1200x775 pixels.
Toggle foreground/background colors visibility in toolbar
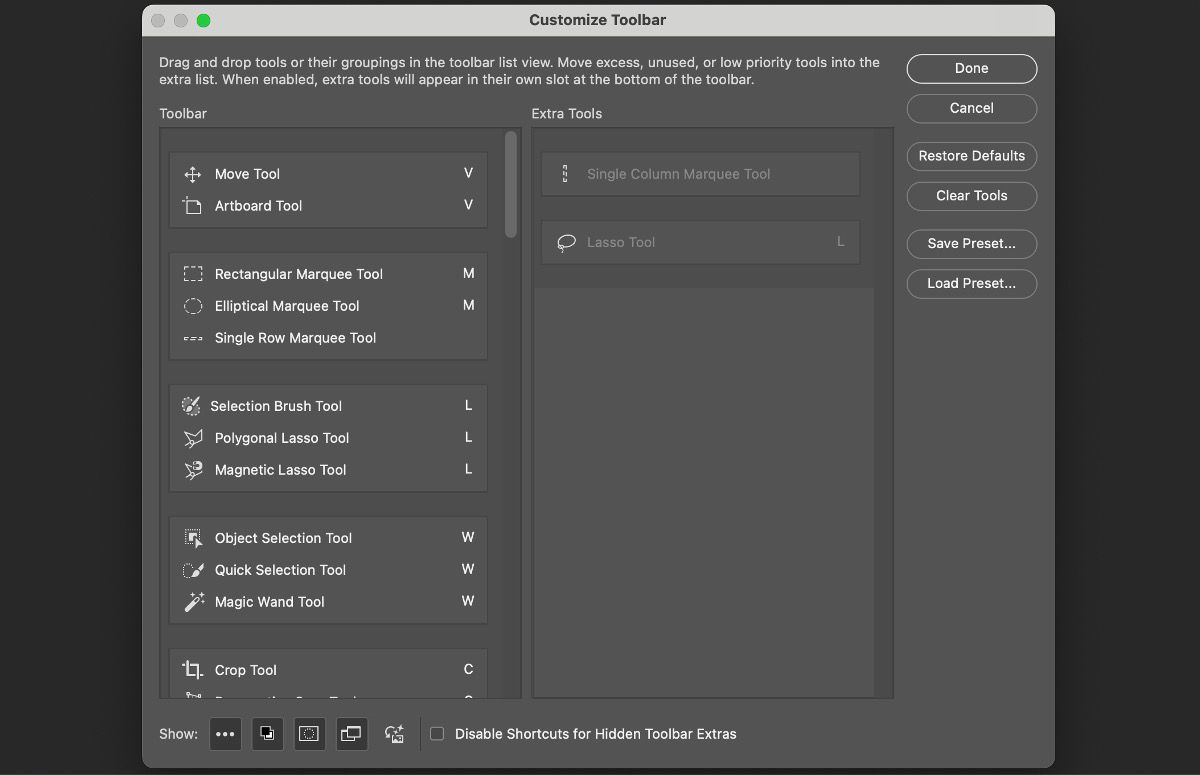tap(267, 734)
